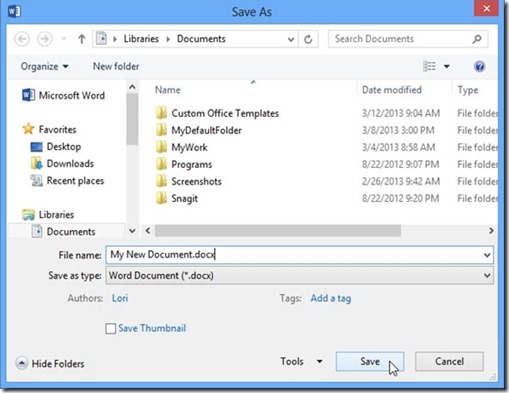This screenshot has width=509, height=393.
Task: Open the more view options arrow
Action: tap(447, 66)
